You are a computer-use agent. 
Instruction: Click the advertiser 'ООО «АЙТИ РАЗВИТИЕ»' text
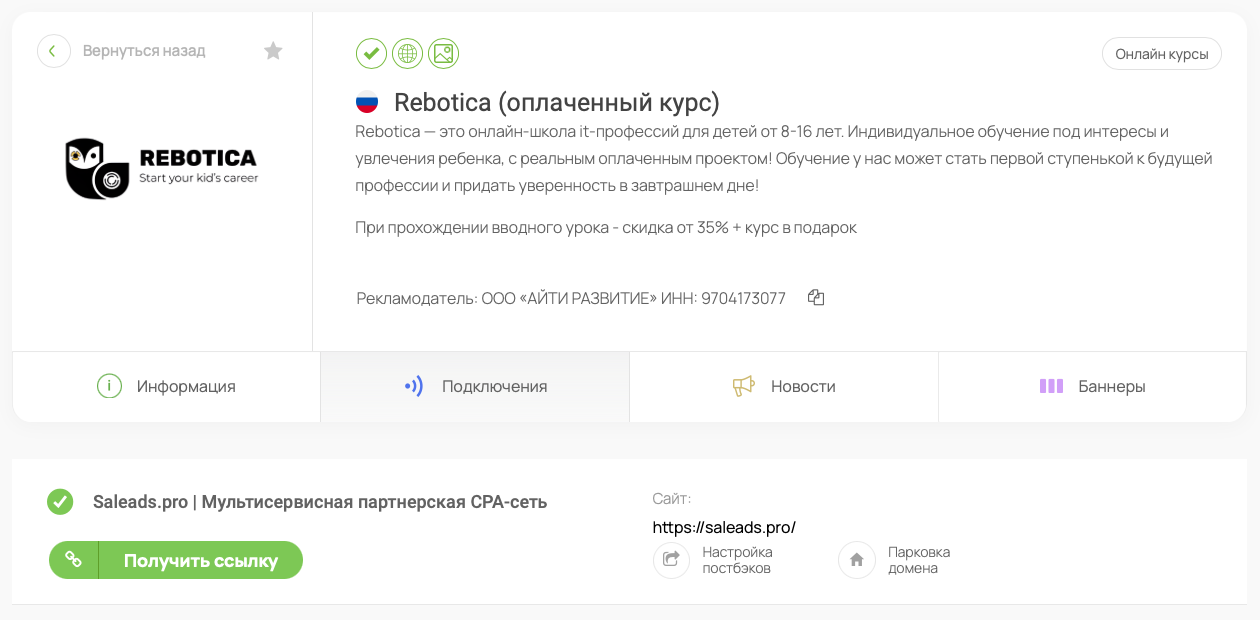point(569,298)
